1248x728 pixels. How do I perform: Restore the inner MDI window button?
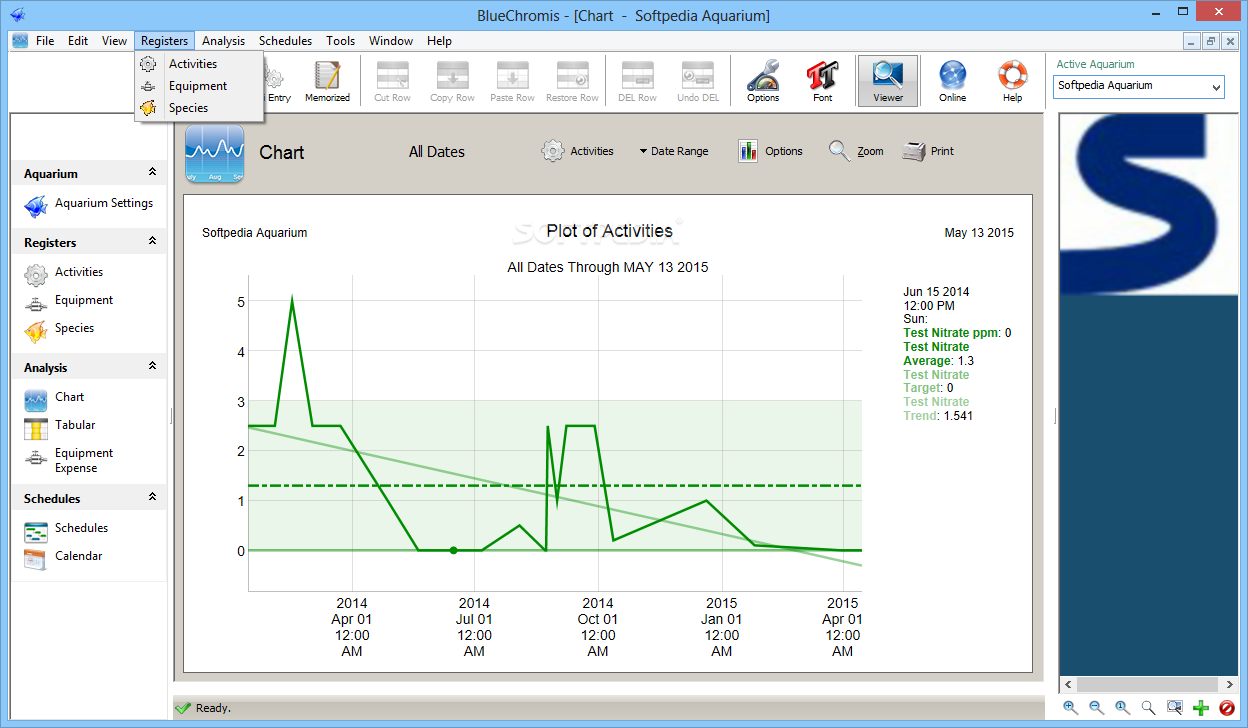1211,41
